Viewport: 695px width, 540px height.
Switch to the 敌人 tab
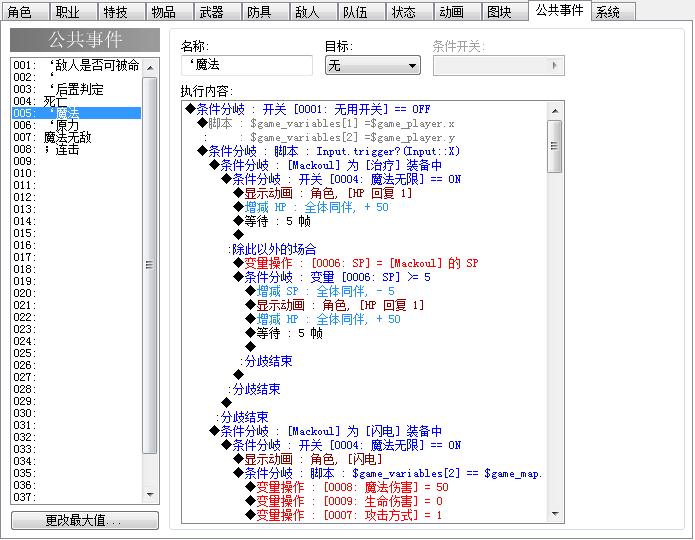click(x=312, y=12)
